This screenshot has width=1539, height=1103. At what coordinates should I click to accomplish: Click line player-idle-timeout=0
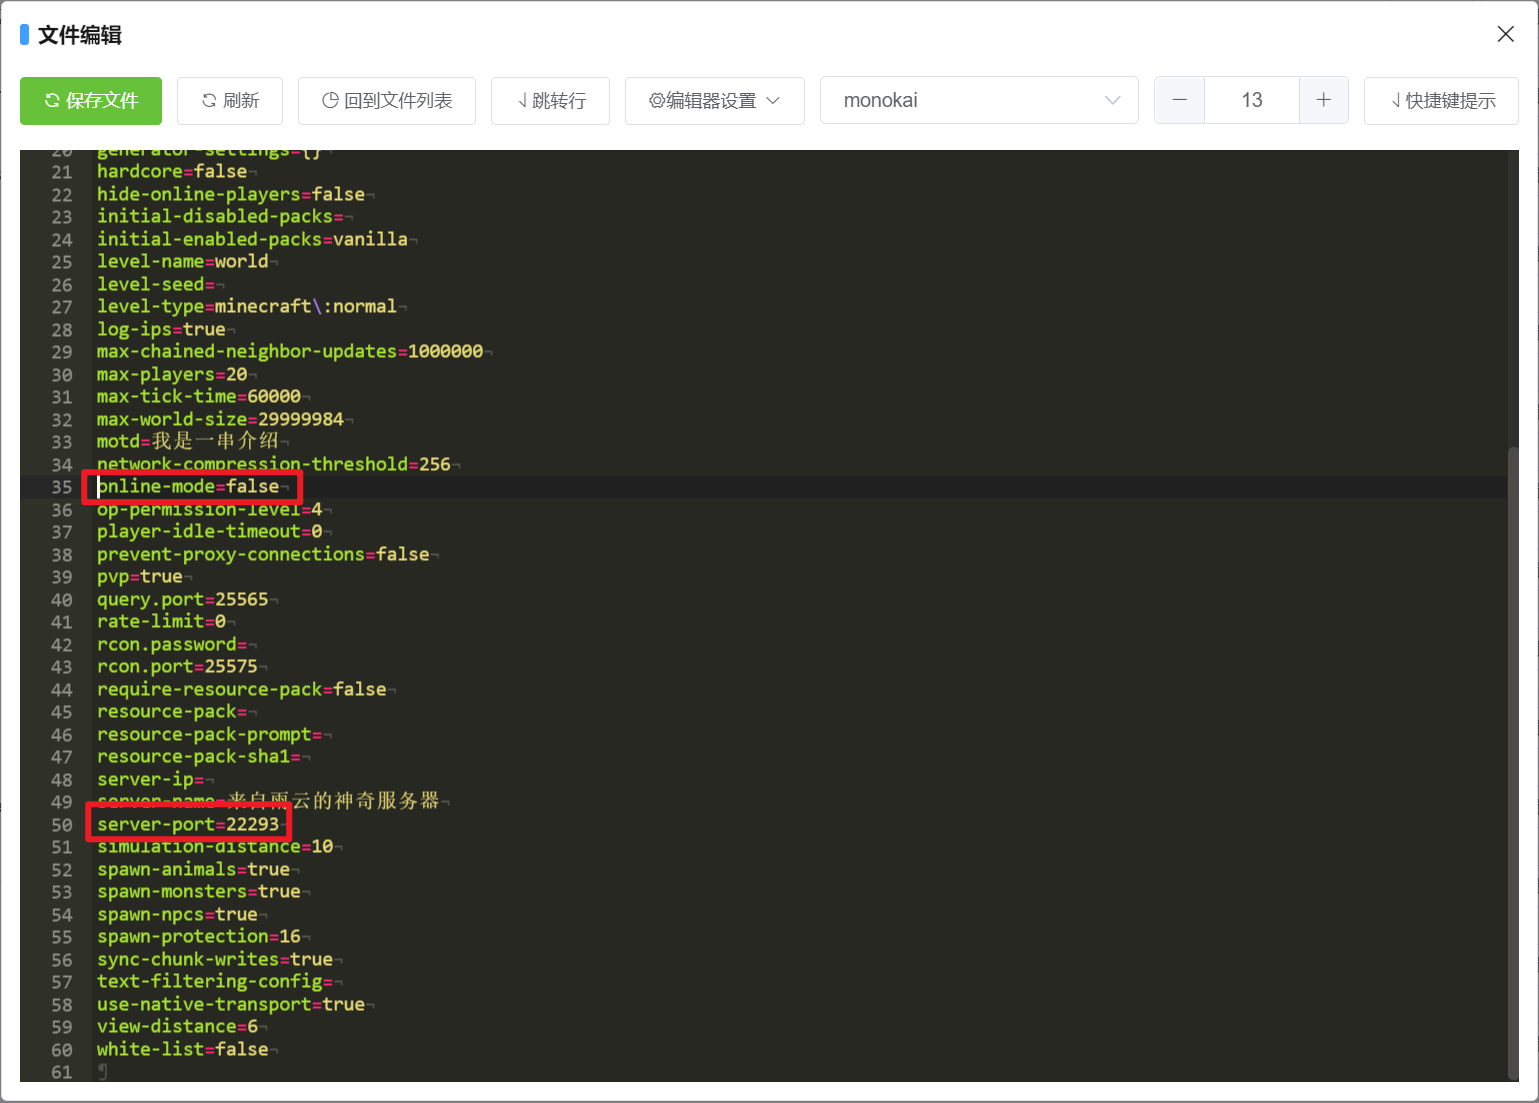(209, 532)
